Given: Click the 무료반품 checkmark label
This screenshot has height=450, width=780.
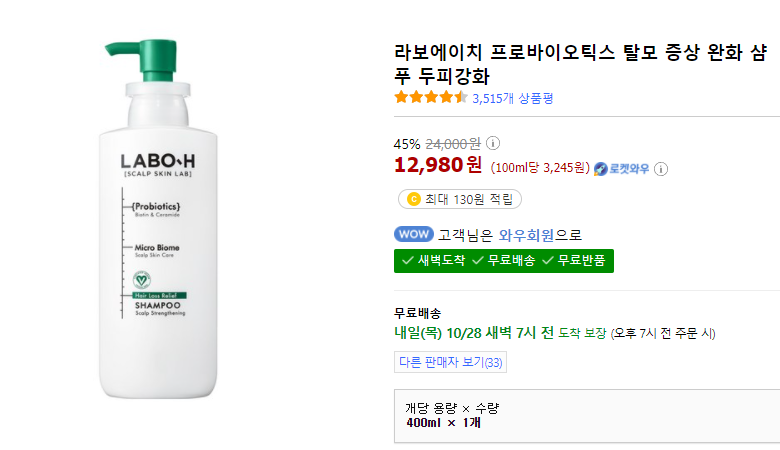Looking at the screenshot, I should (575, 260).
